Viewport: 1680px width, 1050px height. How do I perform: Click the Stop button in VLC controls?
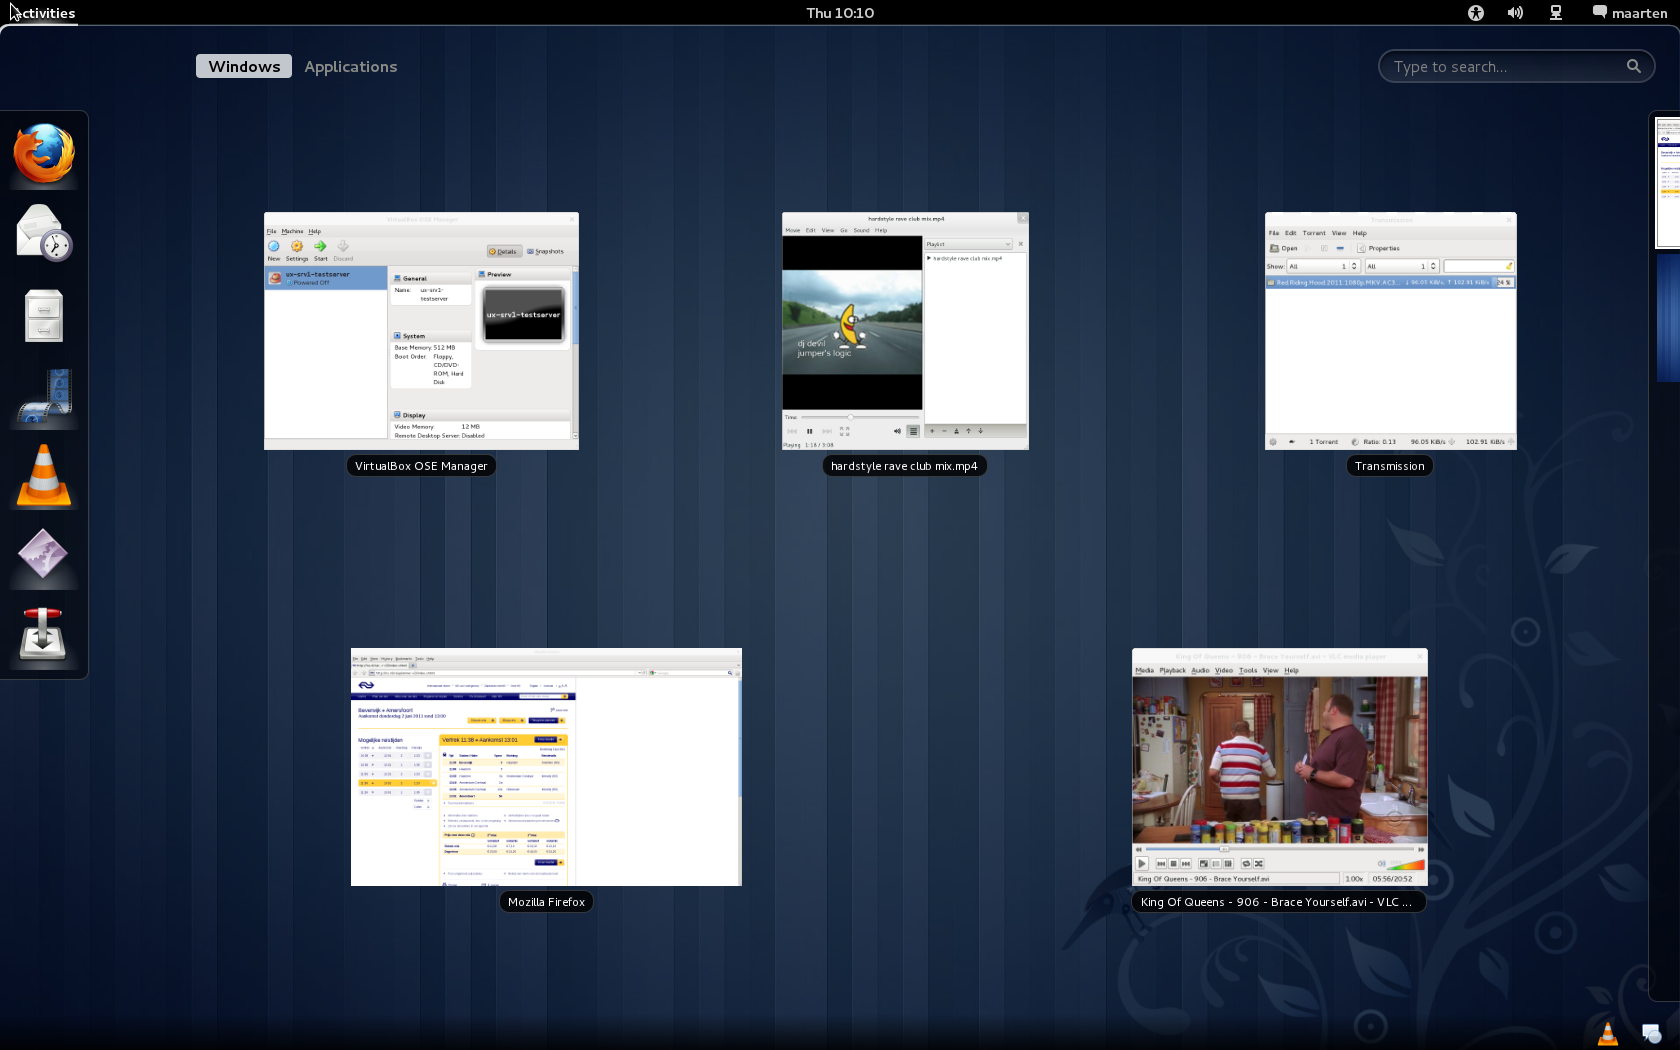(1172, 863)
